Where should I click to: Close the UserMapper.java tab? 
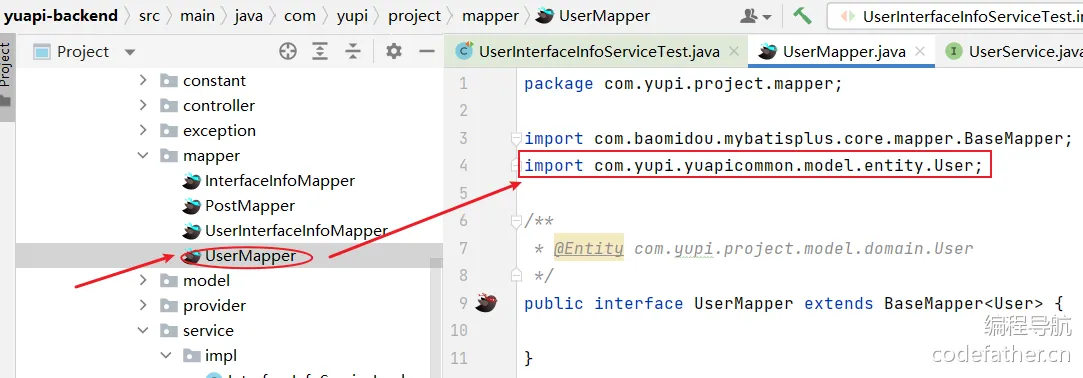click(x=919, y=51)
